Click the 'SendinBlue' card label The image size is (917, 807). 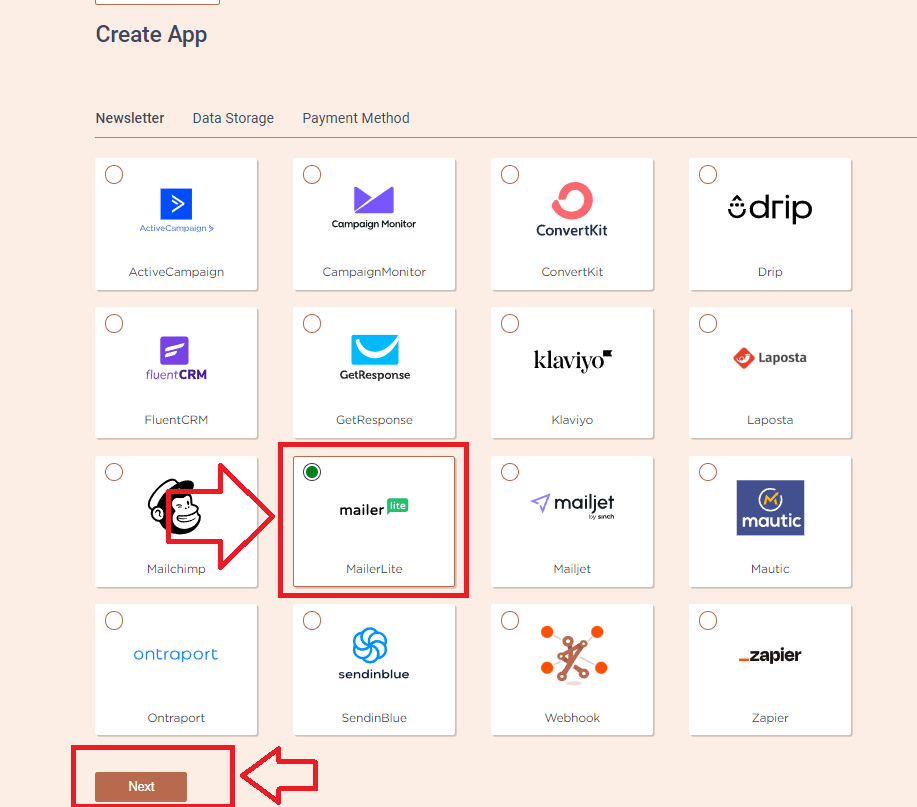coord(374,718)
